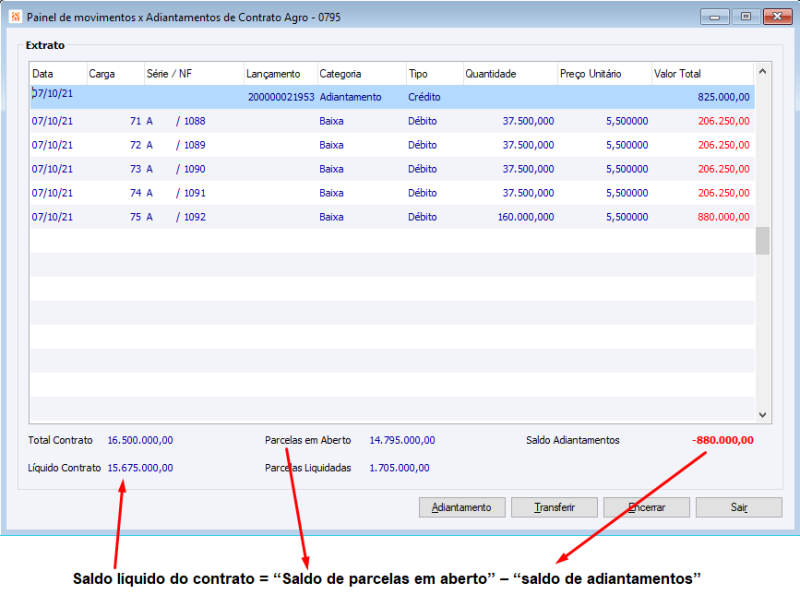Click carga number 73
The height and width of the screenshot is (595, 800).
[x=135, y=169]
